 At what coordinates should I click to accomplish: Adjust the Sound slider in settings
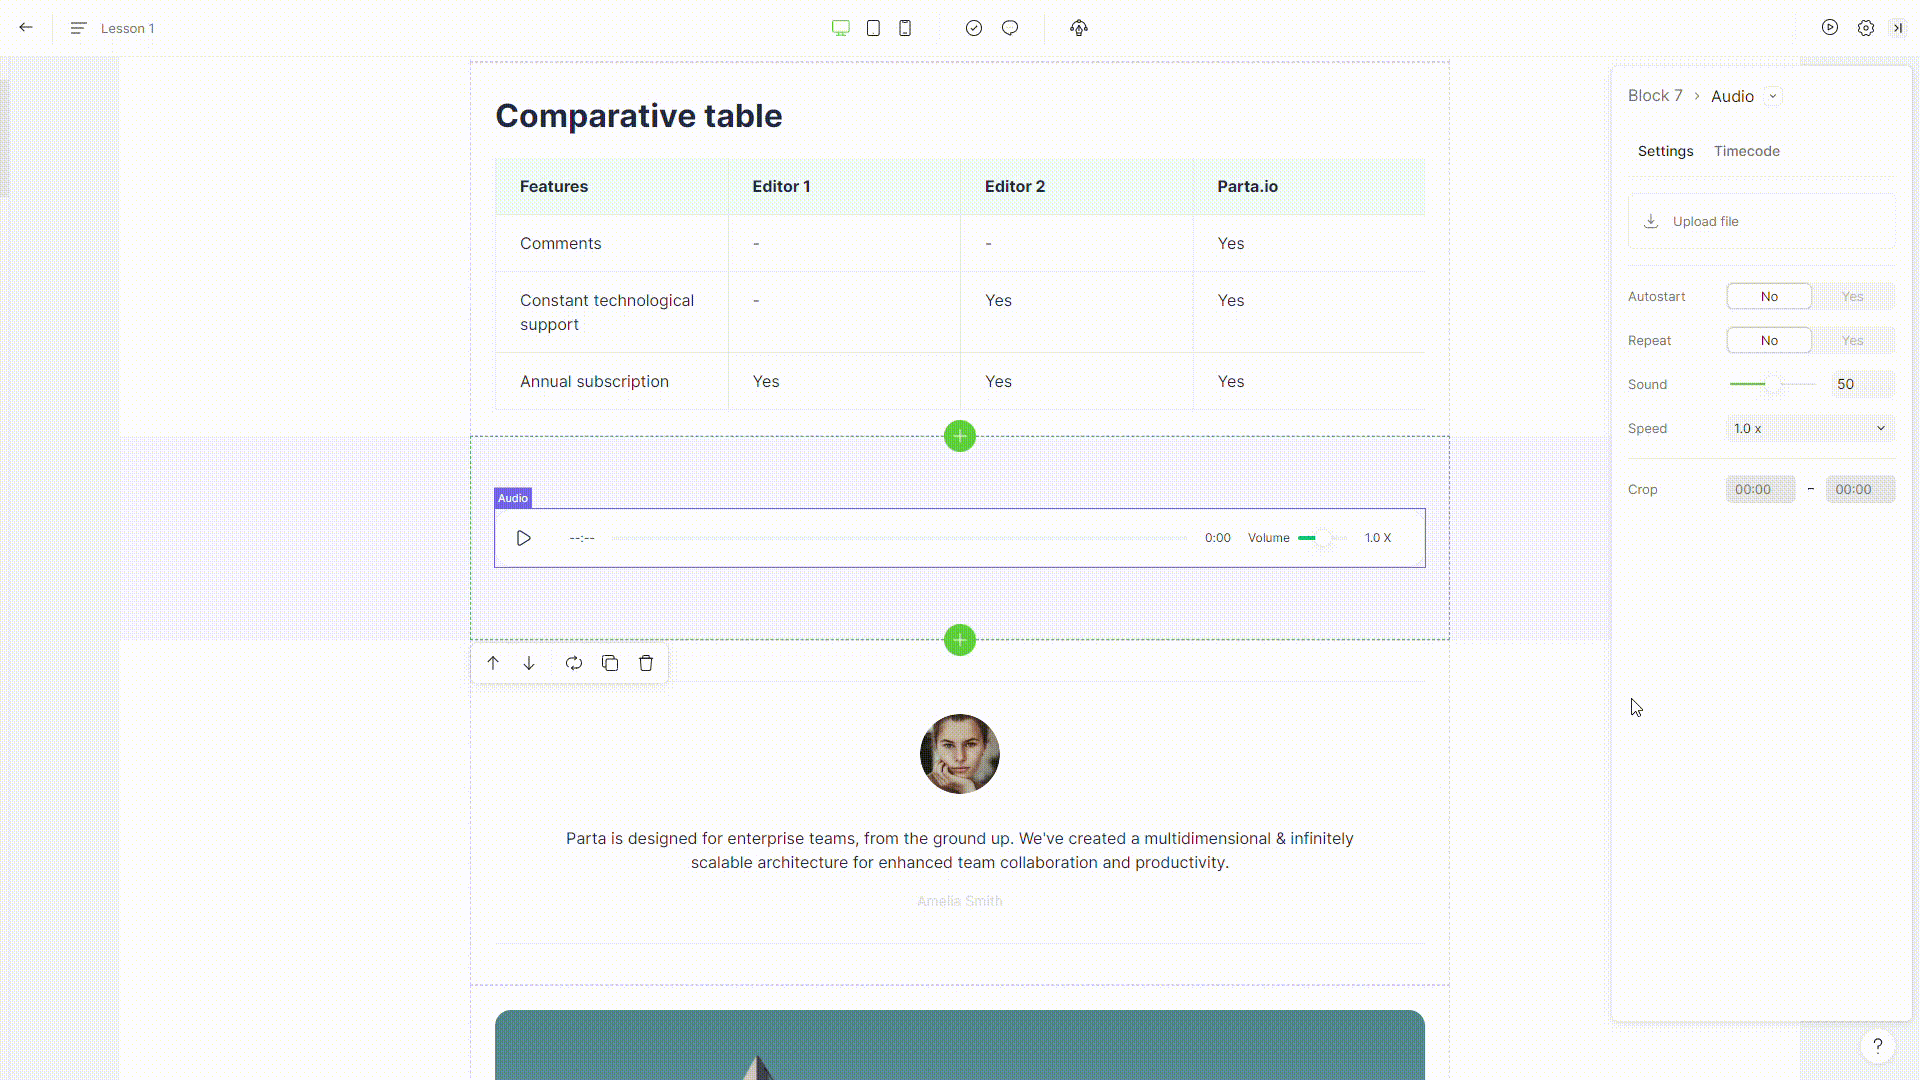tap(1773, 385)
